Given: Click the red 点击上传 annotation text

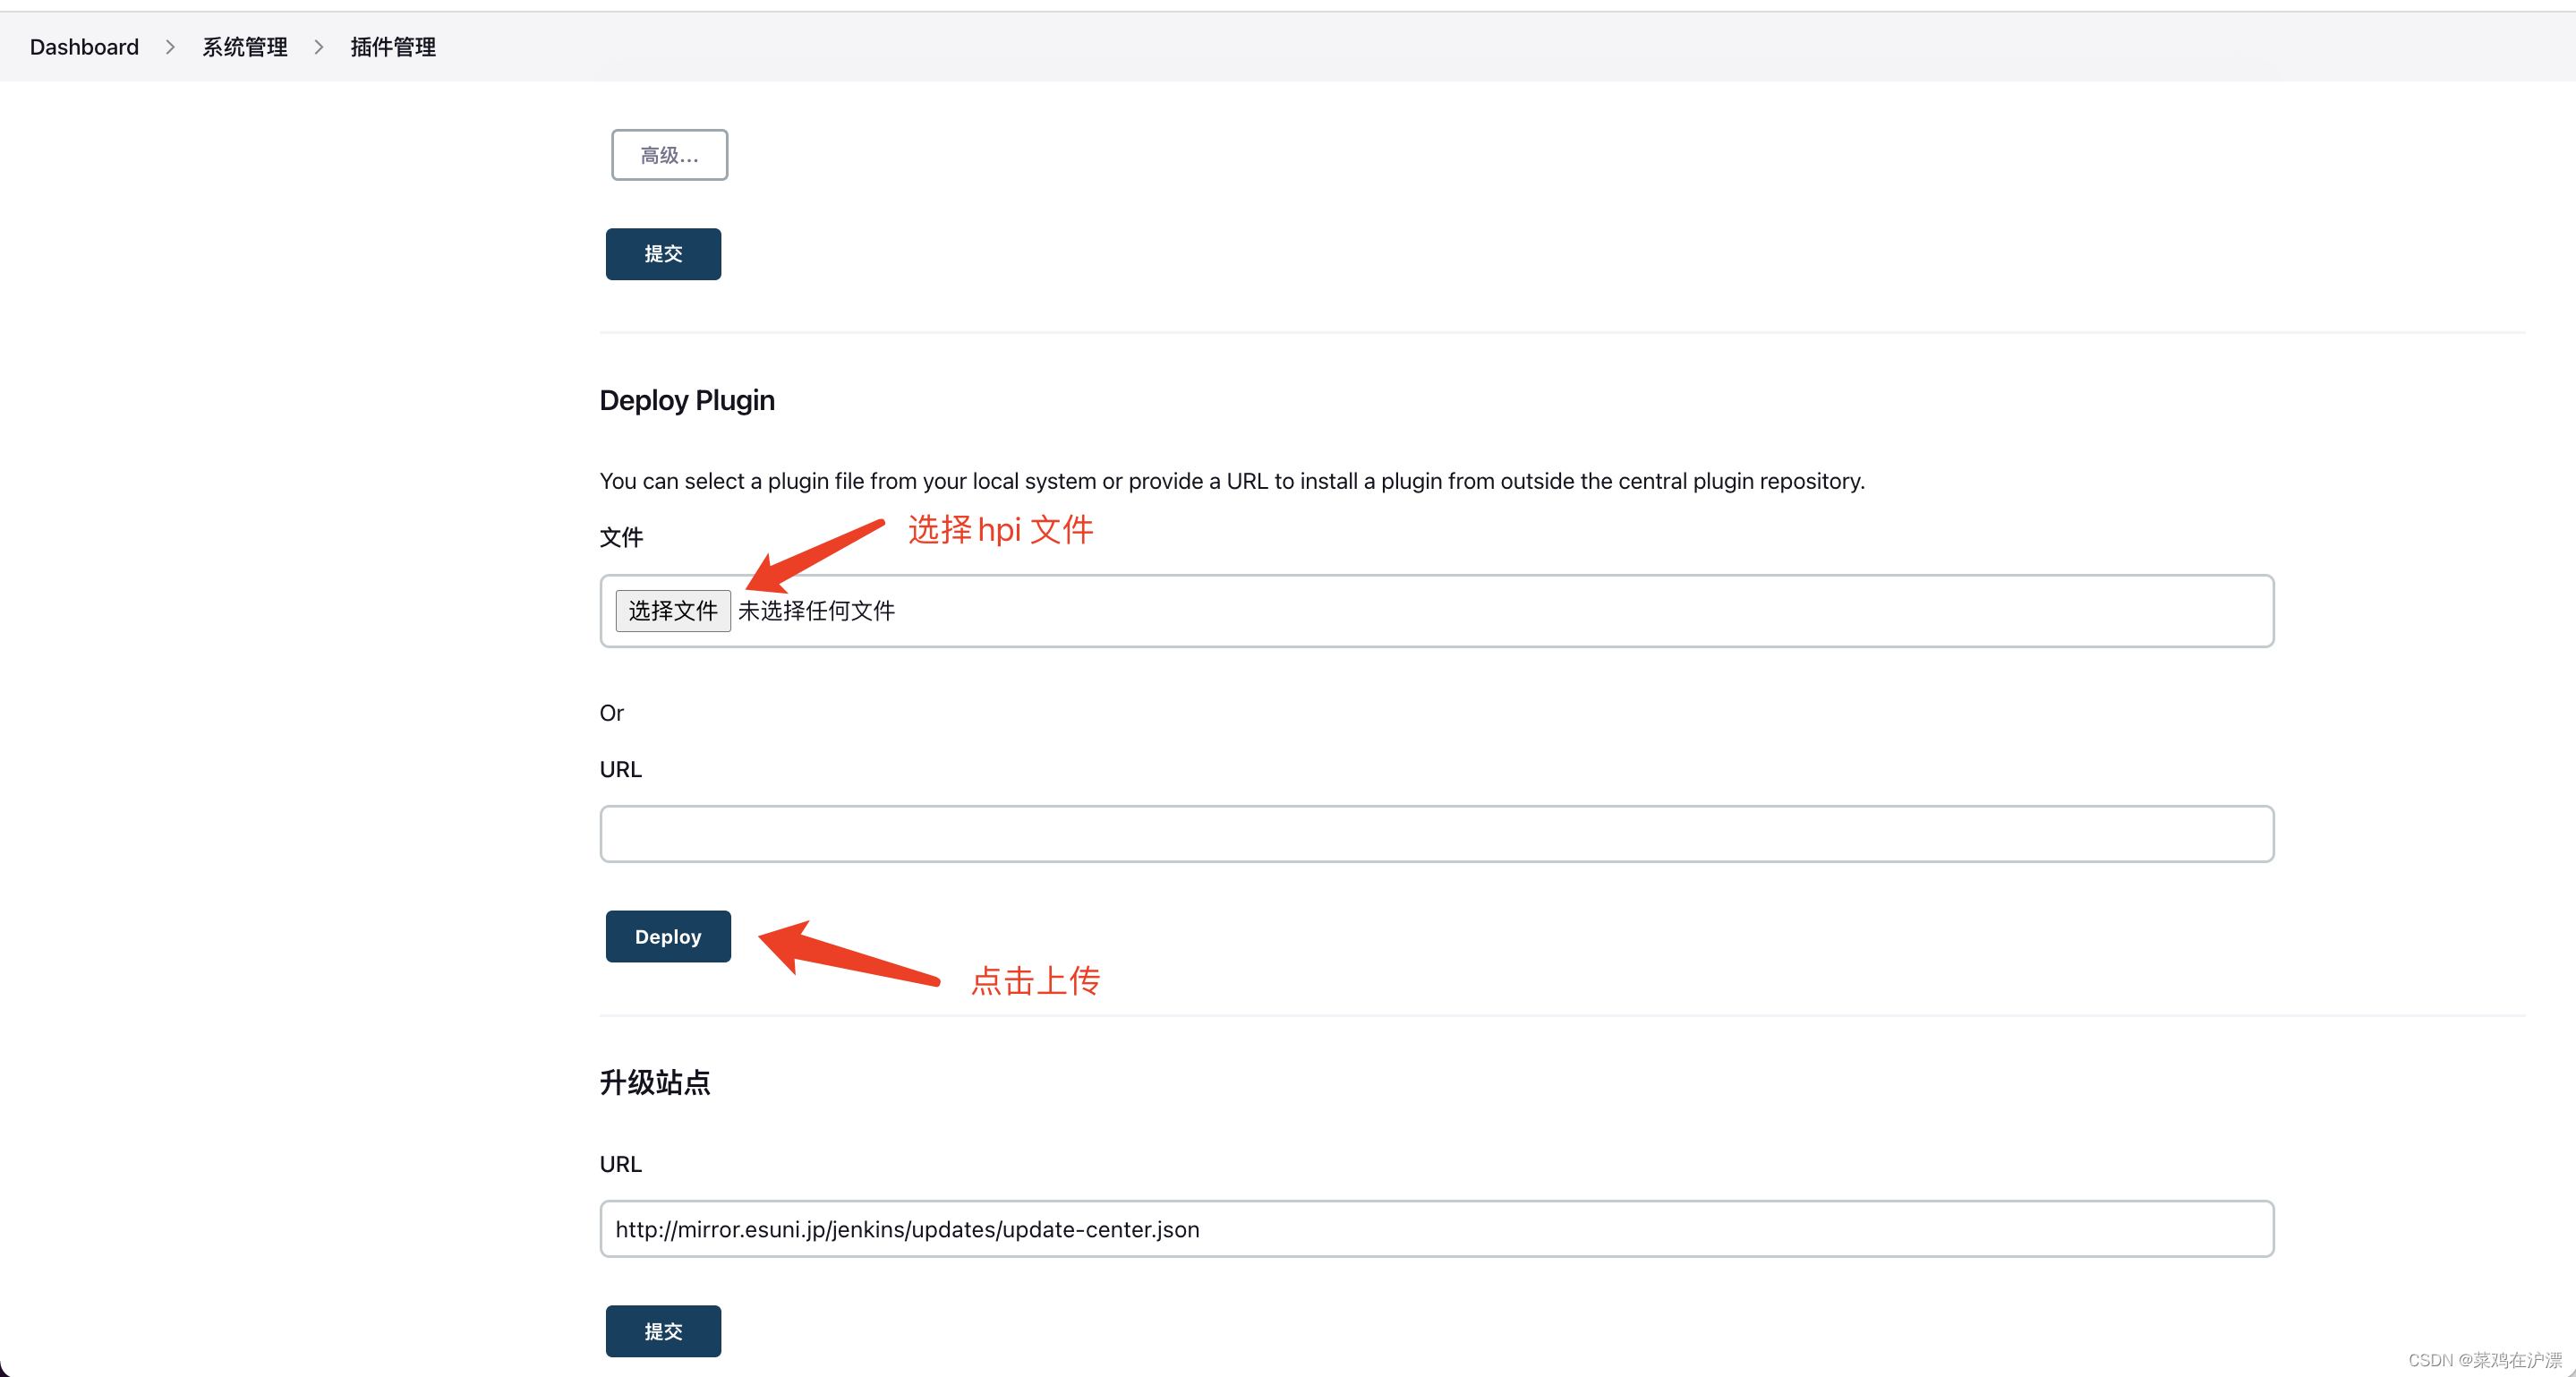Looking at the screenshot, I should pyautogui.click(x=1035, y=981).
